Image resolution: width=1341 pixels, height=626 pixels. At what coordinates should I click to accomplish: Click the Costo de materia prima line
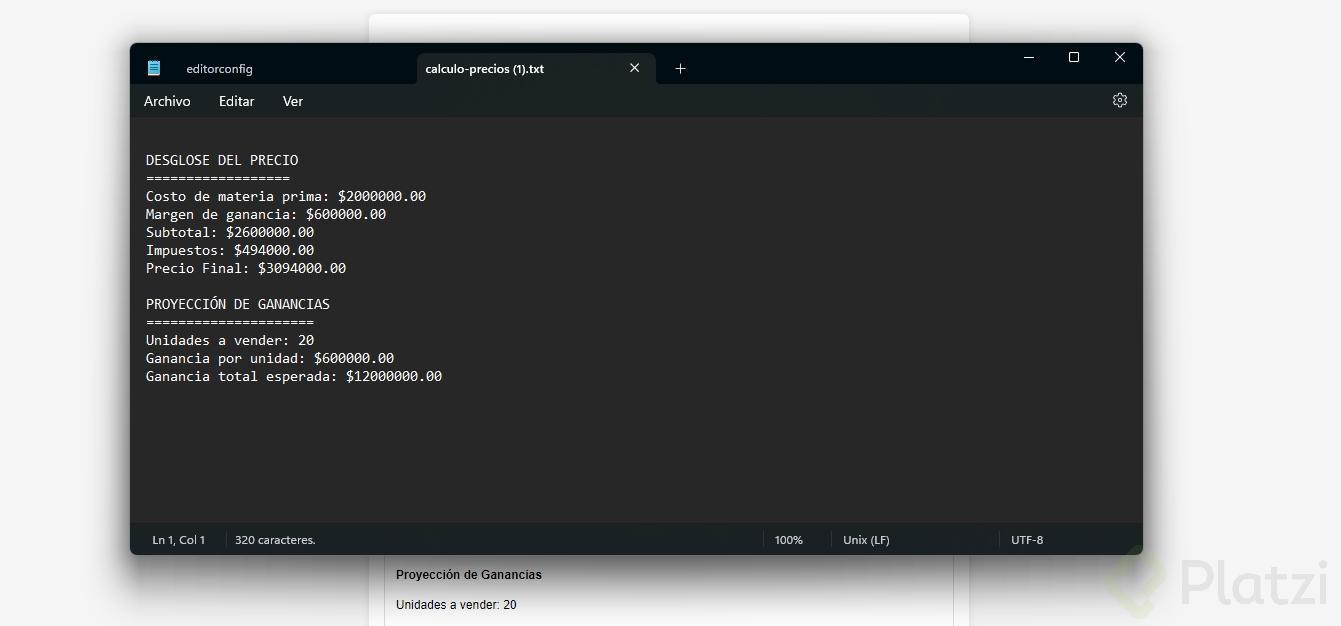[286, 196]
